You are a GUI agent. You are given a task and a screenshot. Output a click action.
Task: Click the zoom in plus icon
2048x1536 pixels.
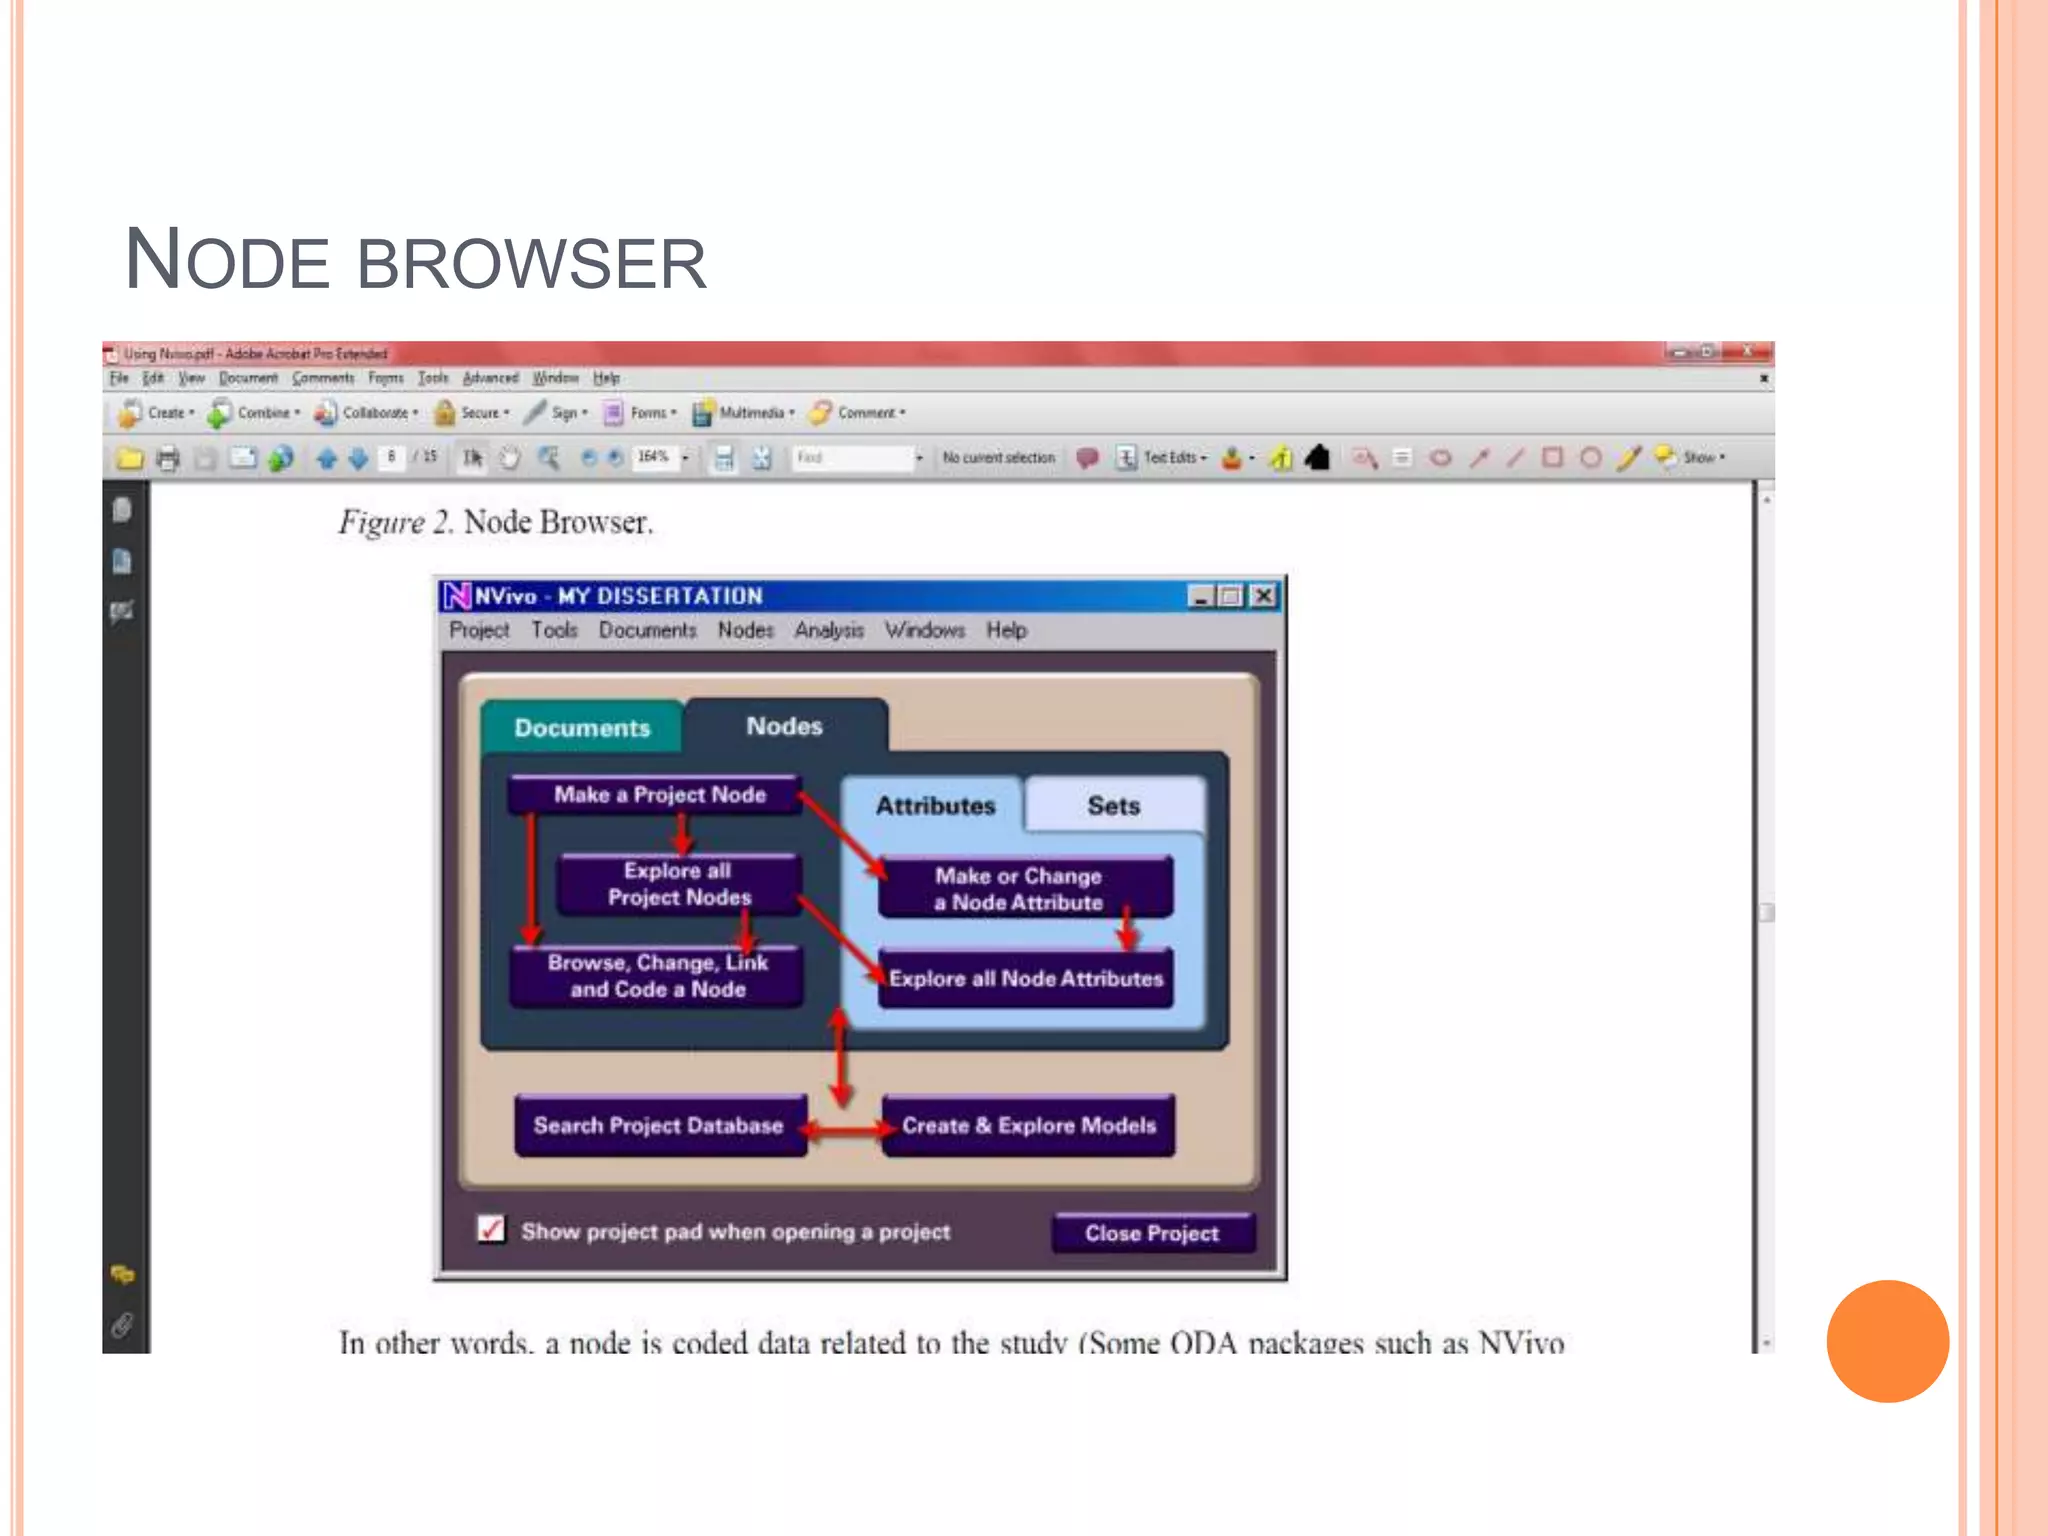point(616,458)
